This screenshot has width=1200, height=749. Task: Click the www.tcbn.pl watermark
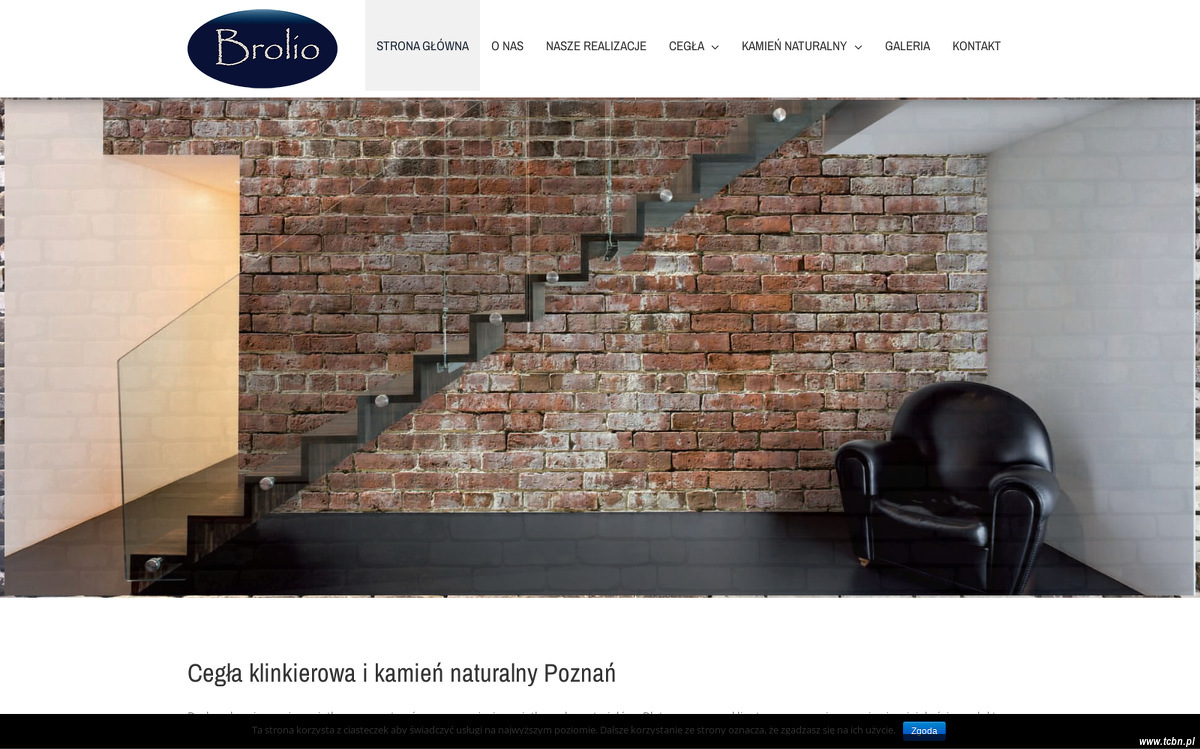pyautogui.click(x=1166, y=741)
